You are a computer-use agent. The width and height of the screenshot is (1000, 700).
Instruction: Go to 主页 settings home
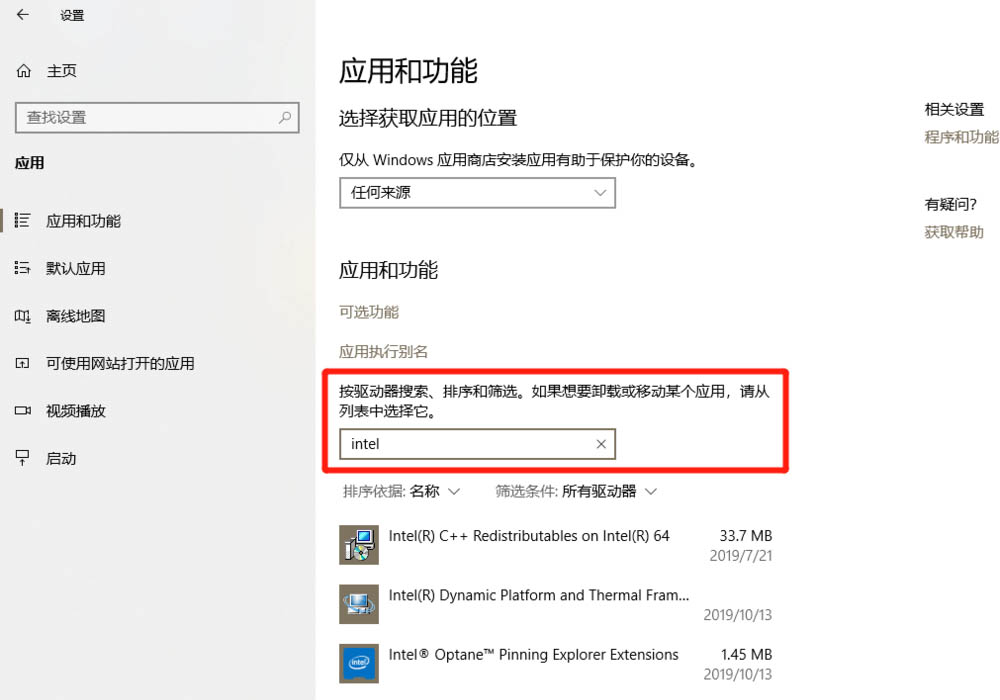[x=61, y=71]
